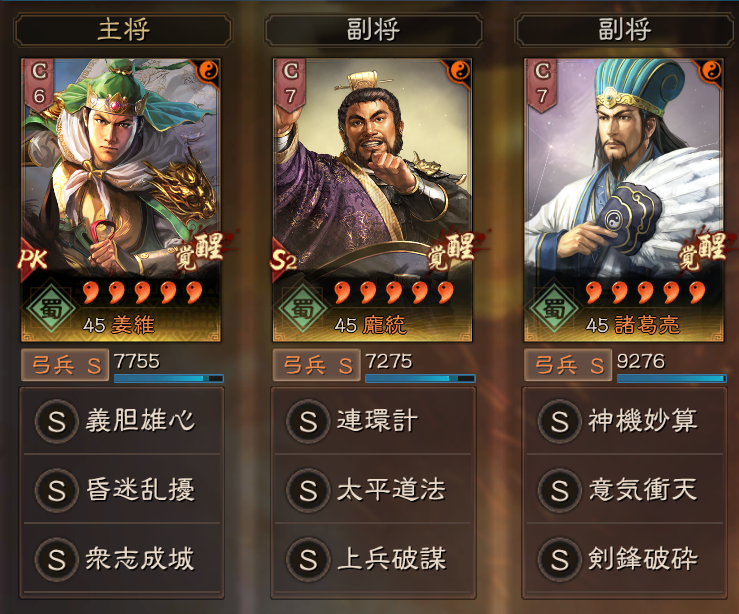
Task: Open the 姜維 general card portrait
Action: [x=121, y=200]
